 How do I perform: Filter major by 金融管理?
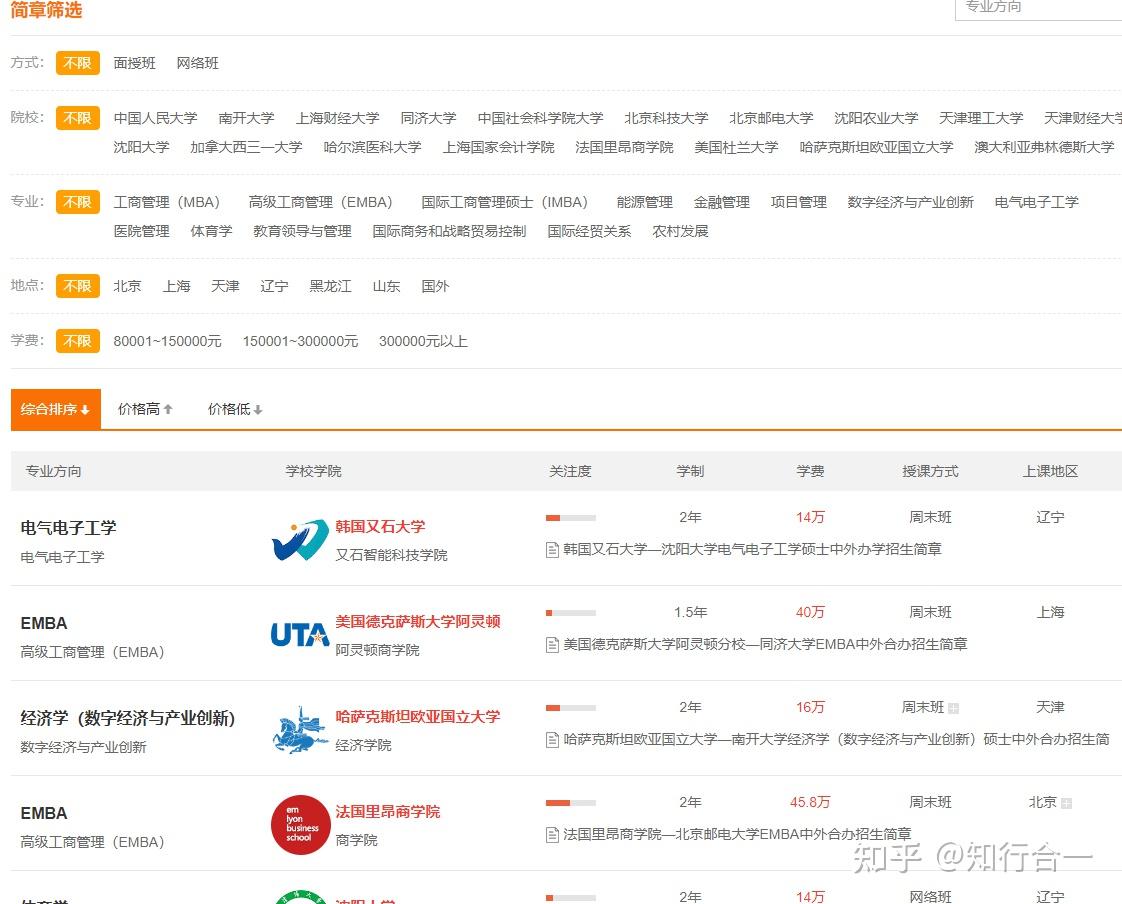tap(722, 203)
